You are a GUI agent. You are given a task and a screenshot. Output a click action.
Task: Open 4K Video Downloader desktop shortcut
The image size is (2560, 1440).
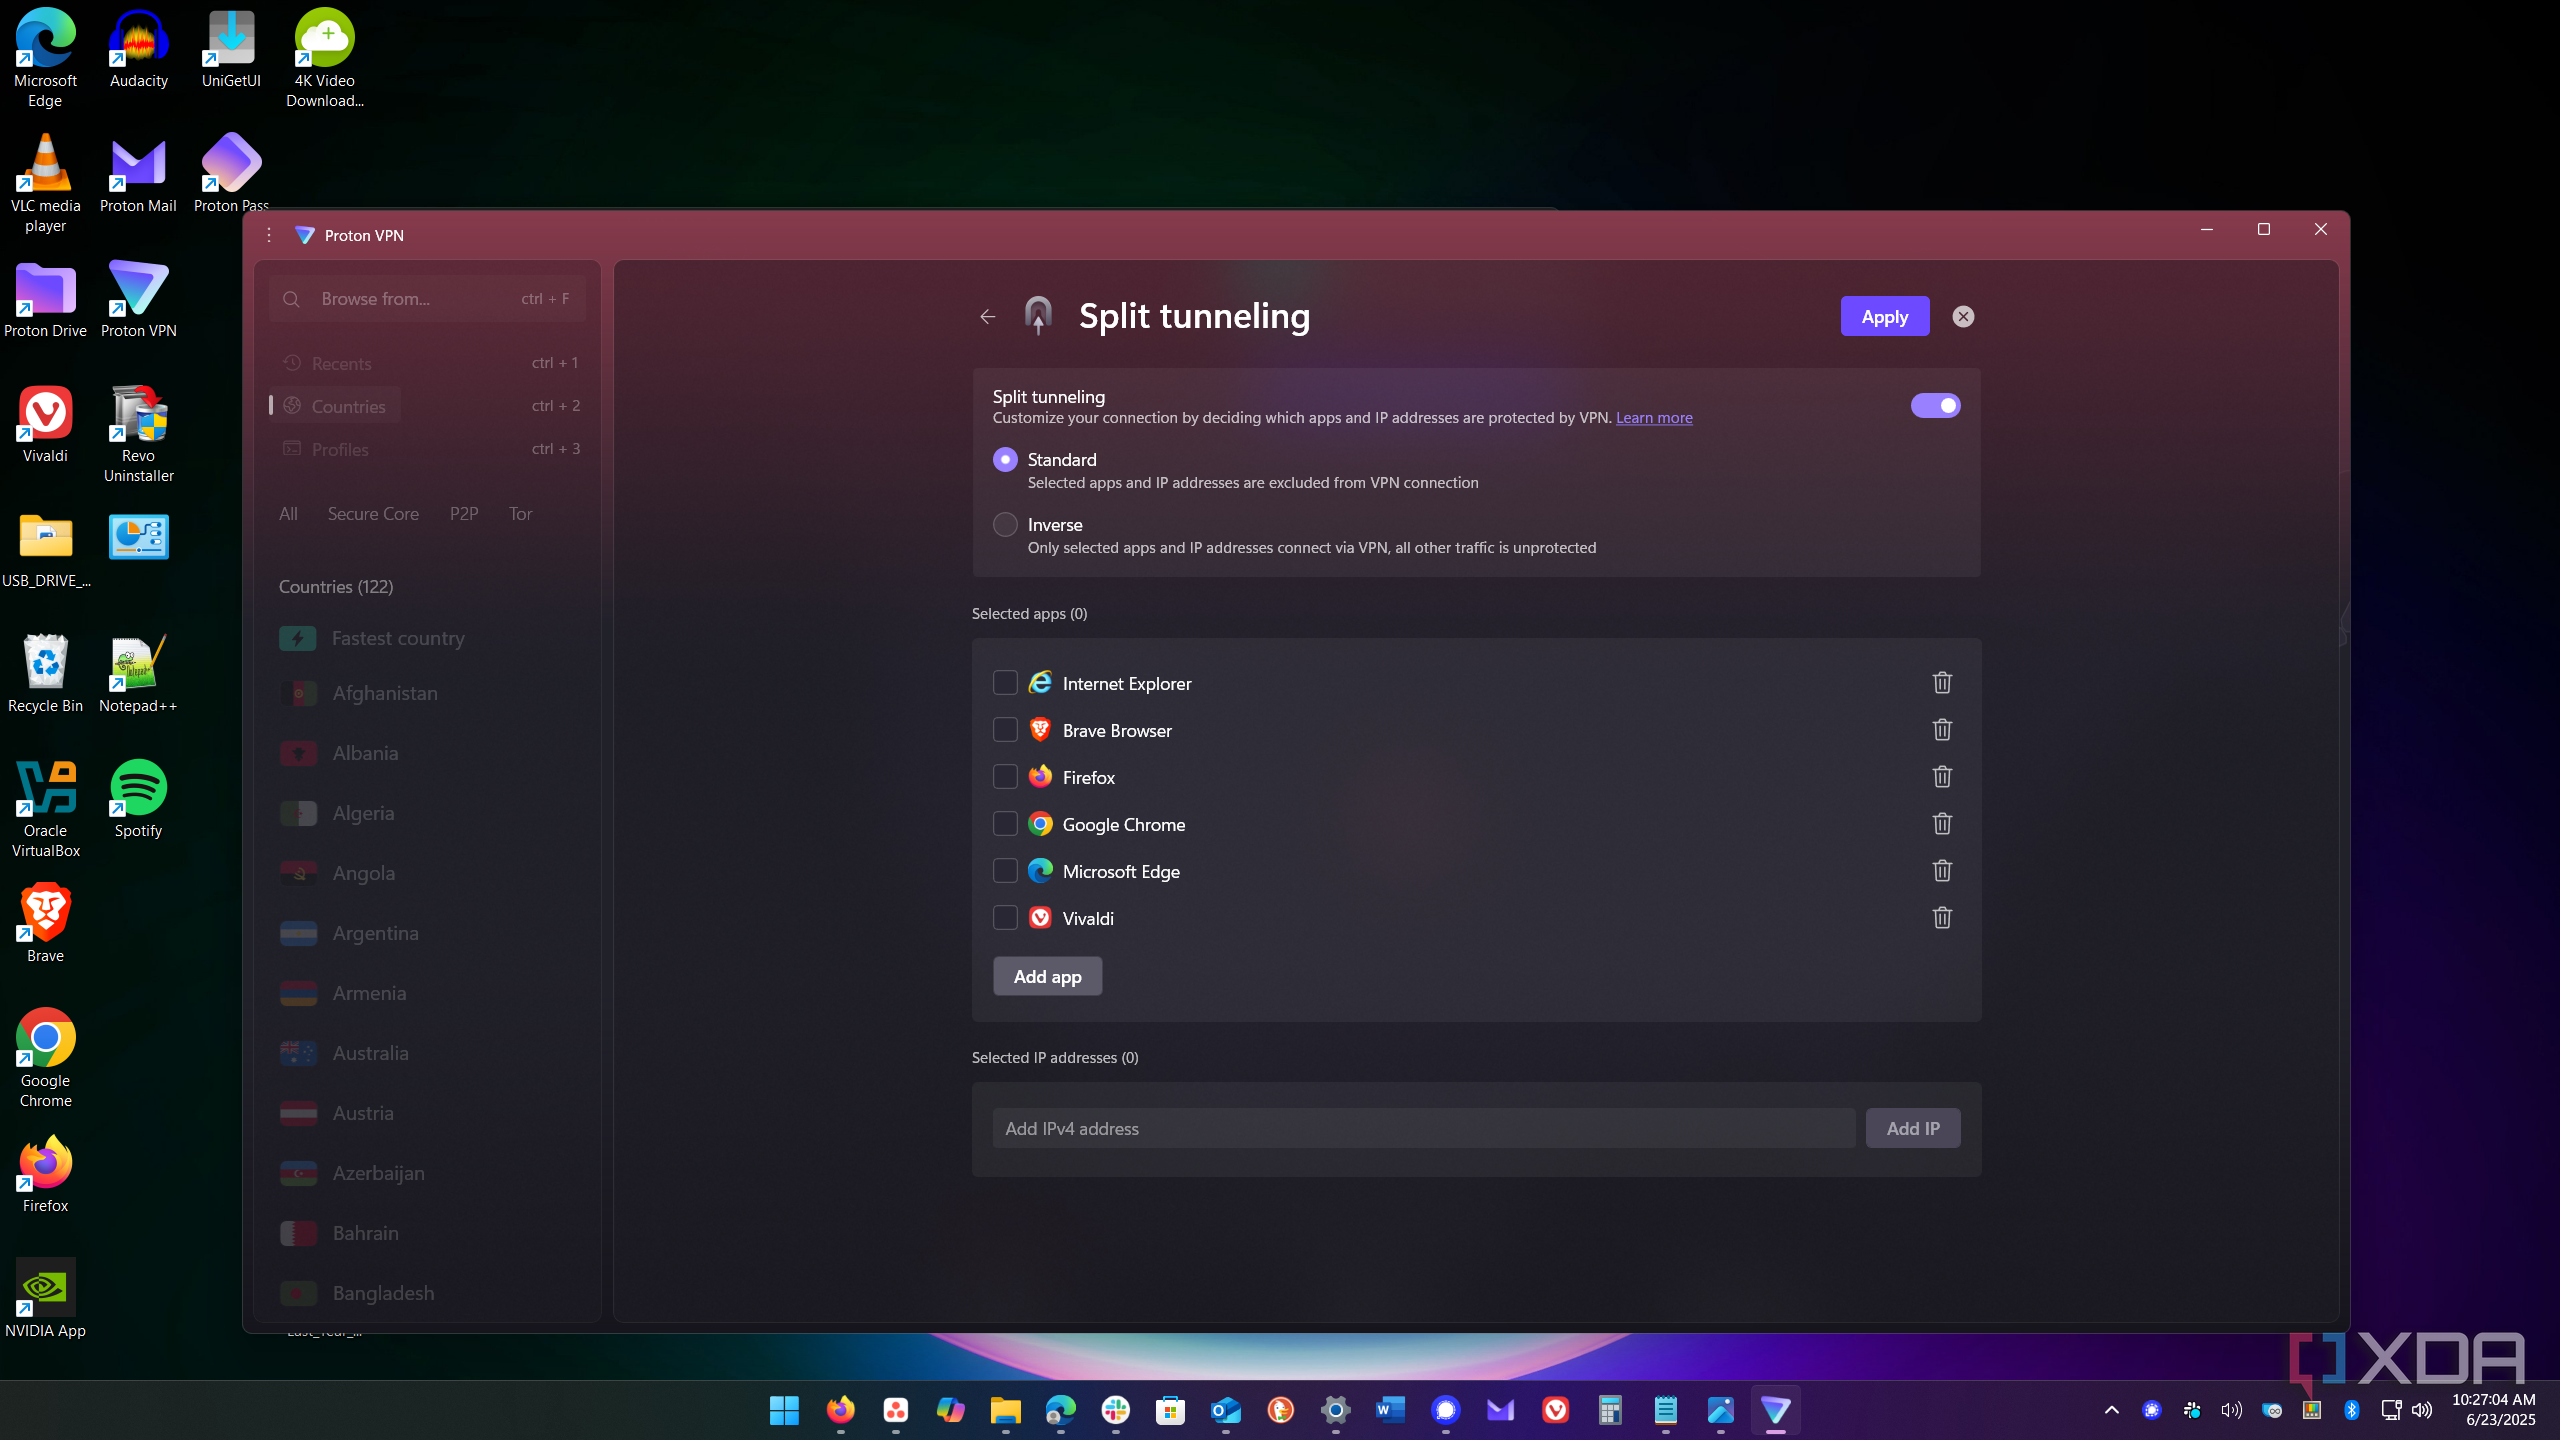click(x=324, y=58)
